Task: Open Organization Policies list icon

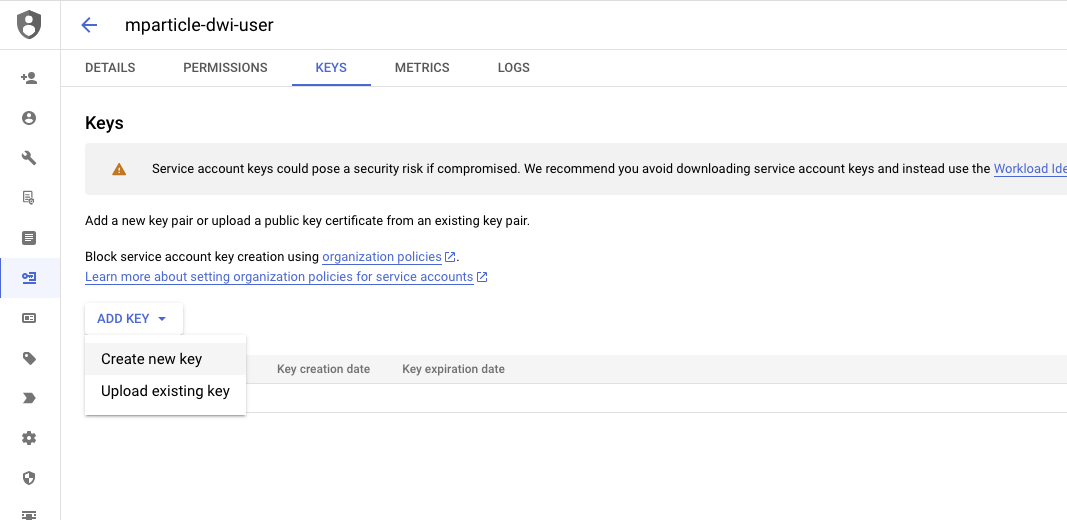Action: pyautogui.click(x=29, y=238)
